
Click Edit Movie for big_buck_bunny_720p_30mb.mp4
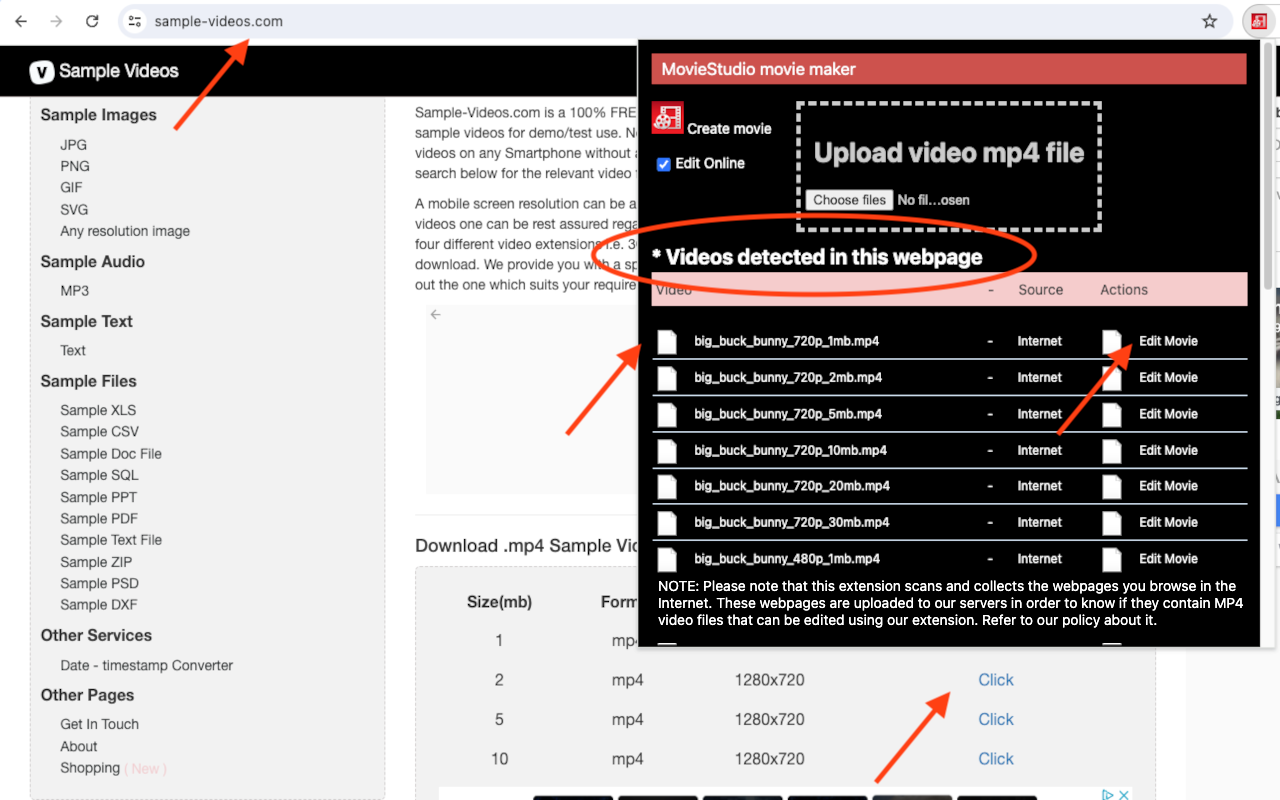1168,522
